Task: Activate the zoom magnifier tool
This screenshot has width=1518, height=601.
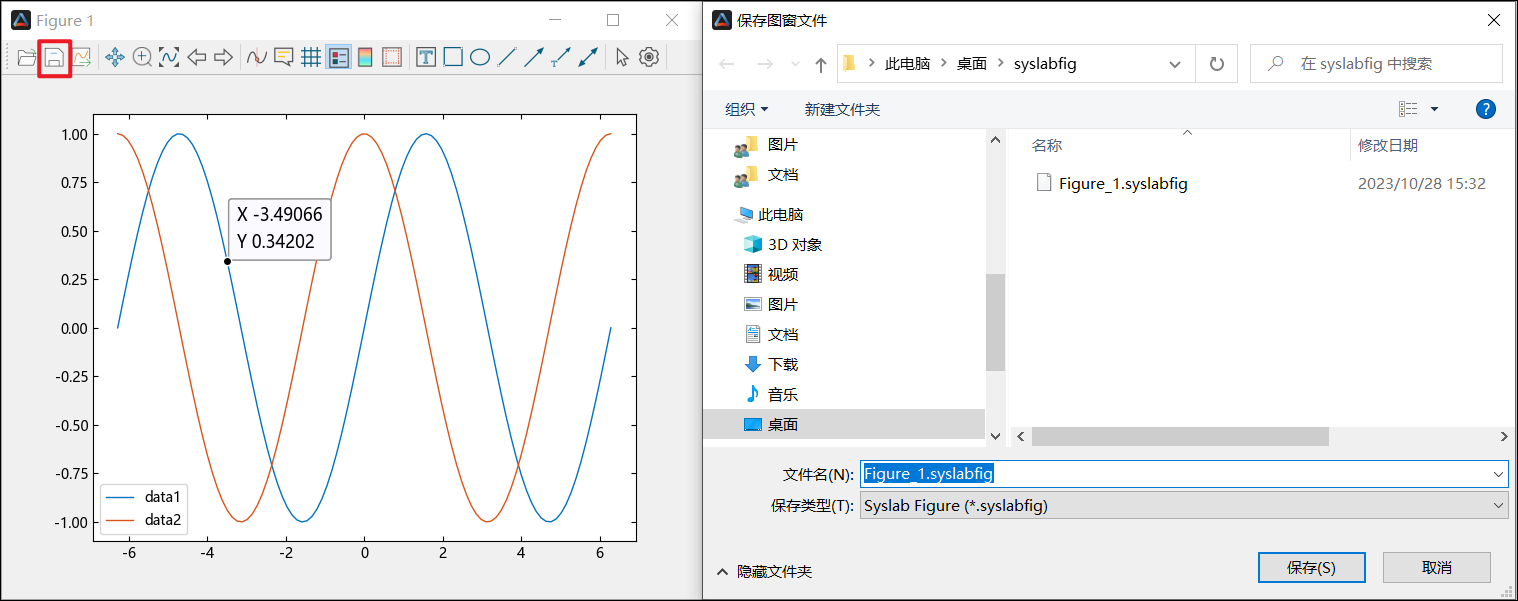Action: click(x=142, y=58)
